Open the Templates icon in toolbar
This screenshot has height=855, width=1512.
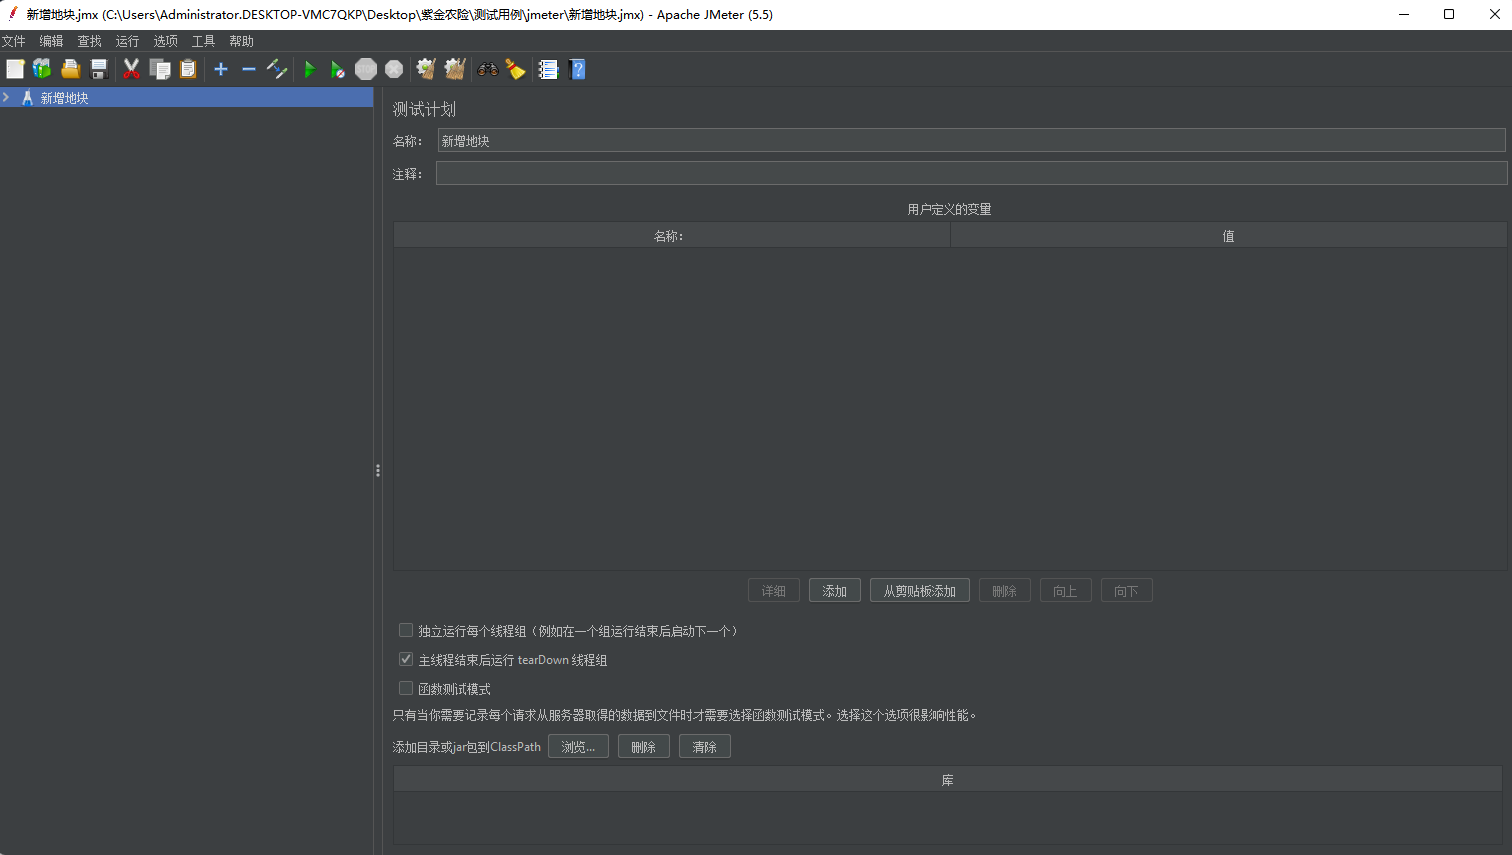pos(42,69)
